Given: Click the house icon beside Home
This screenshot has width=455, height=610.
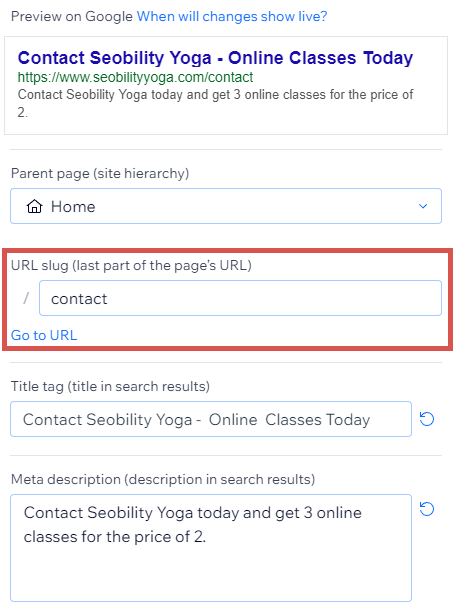Looking at the screenshot, I should (34, 206).
